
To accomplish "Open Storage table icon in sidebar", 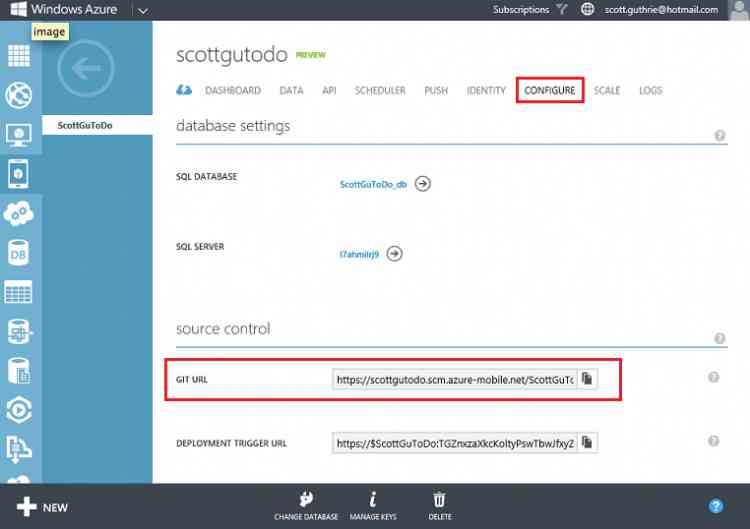I will [18, 292].
